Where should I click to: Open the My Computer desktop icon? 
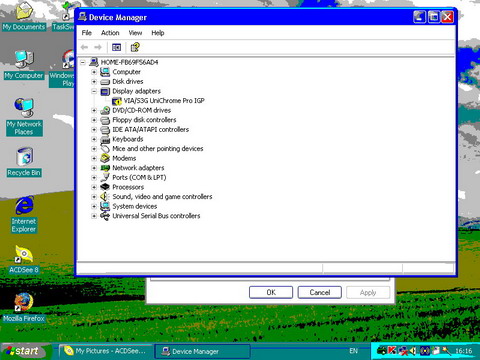pyautogui.click(x=24, y=59)
